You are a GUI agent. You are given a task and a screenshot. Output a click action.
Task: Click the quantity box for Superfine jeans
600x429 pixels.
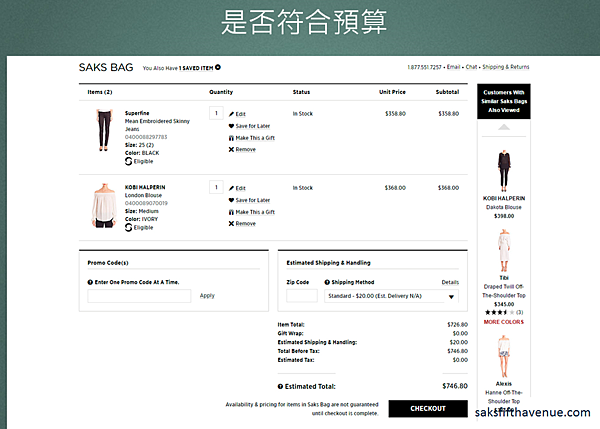(x=216, y=113)
